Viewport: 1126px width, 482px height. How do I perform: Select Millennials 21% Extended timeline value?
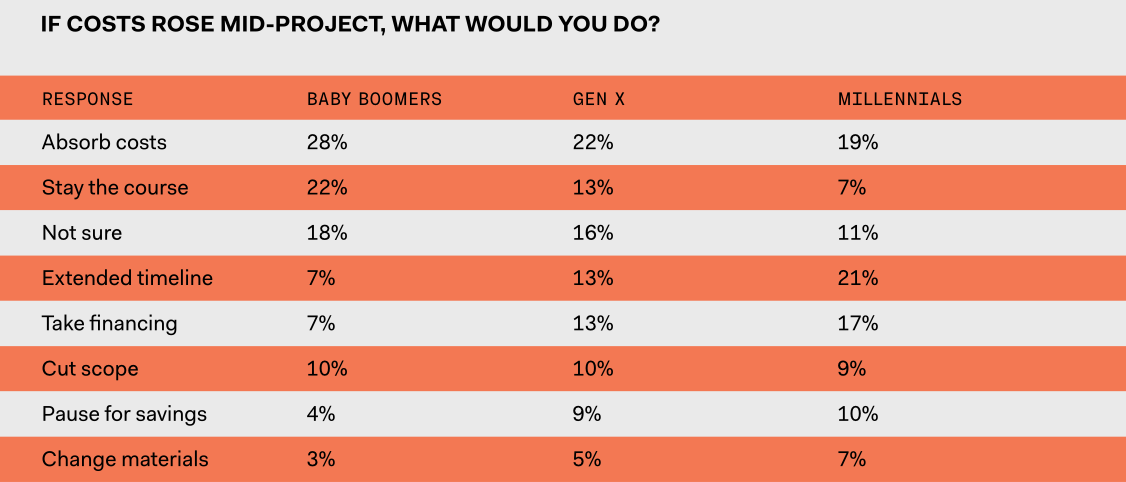[858, 278]
